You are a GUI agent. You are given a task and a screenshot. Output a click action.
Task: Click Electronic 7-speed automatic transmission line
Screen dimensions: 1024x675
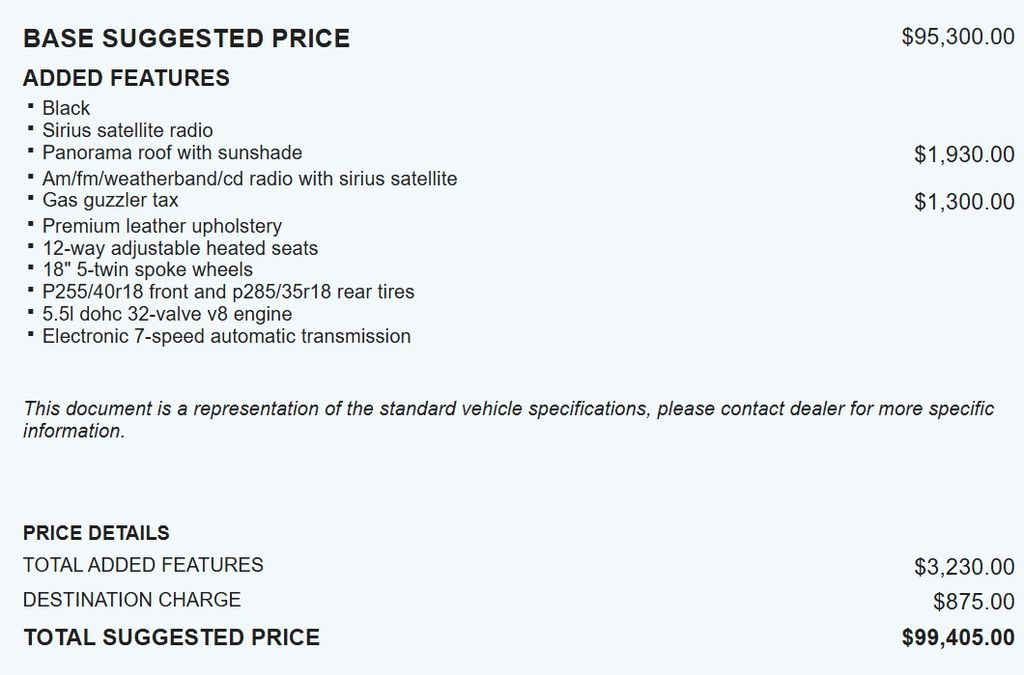(x=226, y=336)
